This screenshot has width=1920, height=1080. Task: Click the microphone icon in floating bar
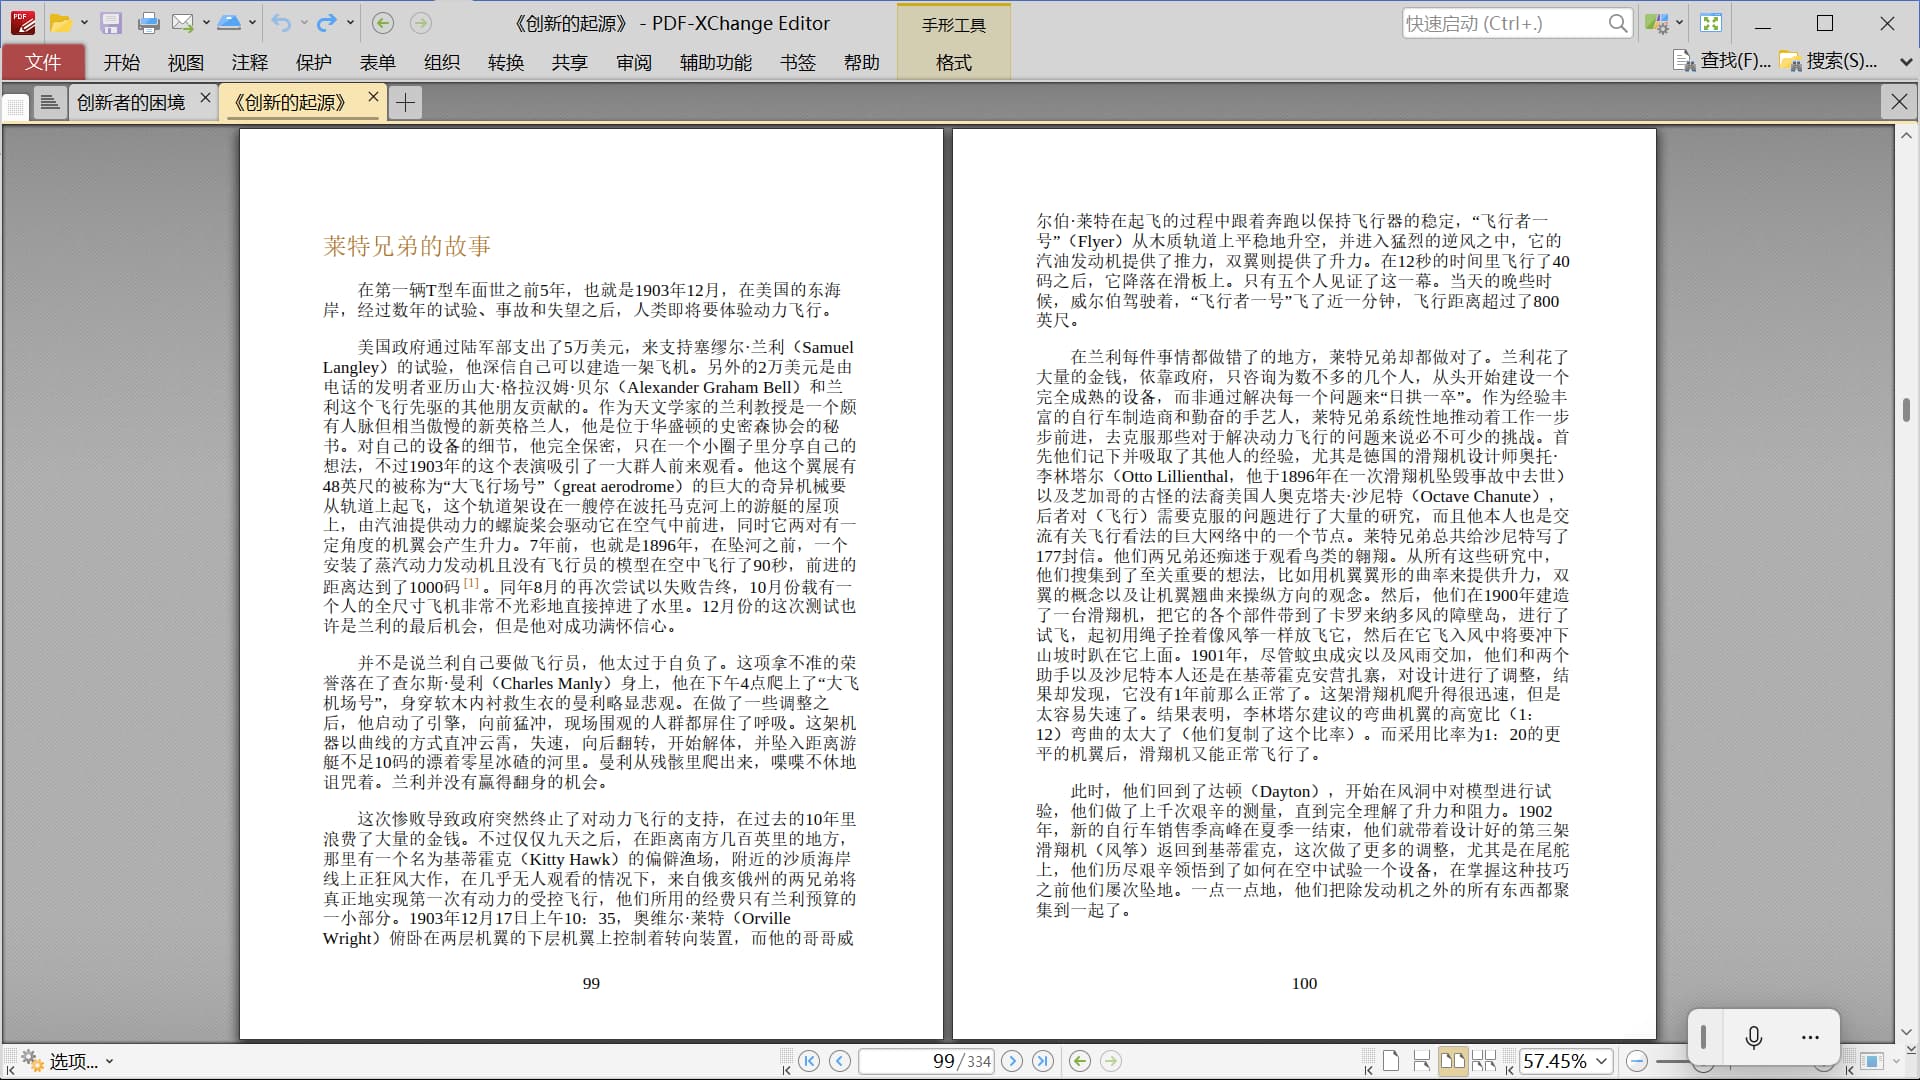(x=1753, y=1037)
